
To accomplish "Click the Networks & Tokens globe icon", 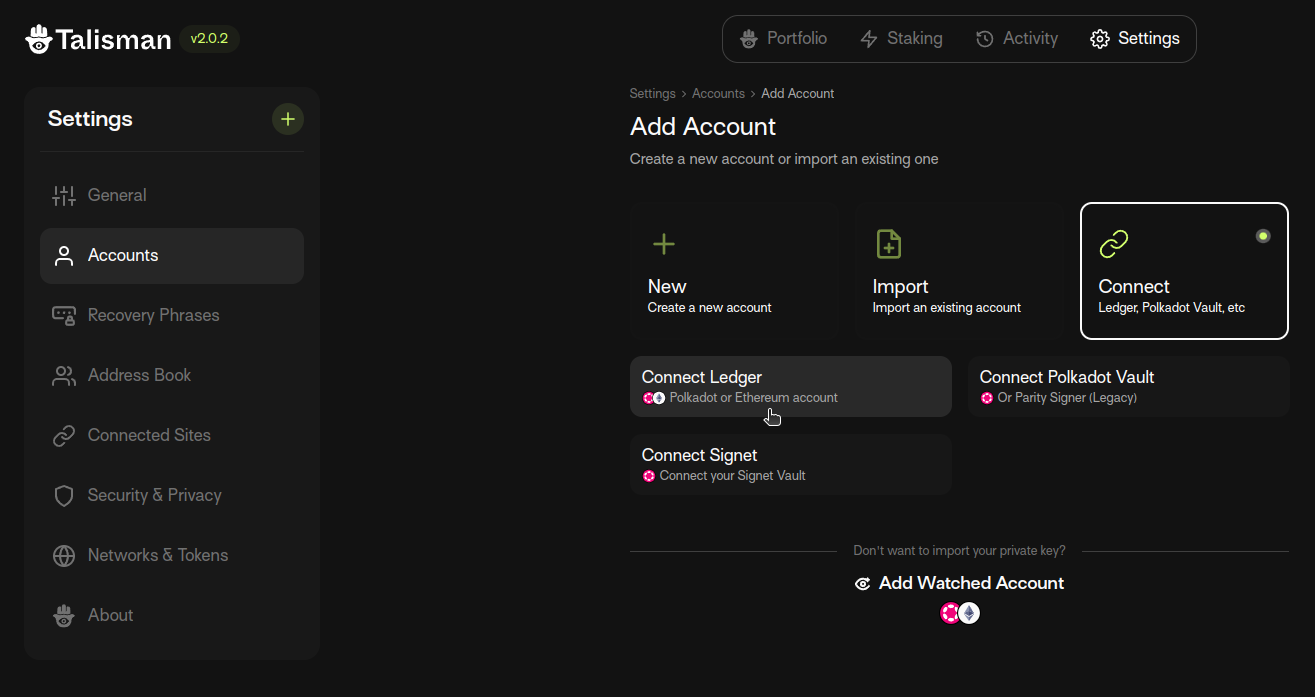I will click(x=64, y=556).
